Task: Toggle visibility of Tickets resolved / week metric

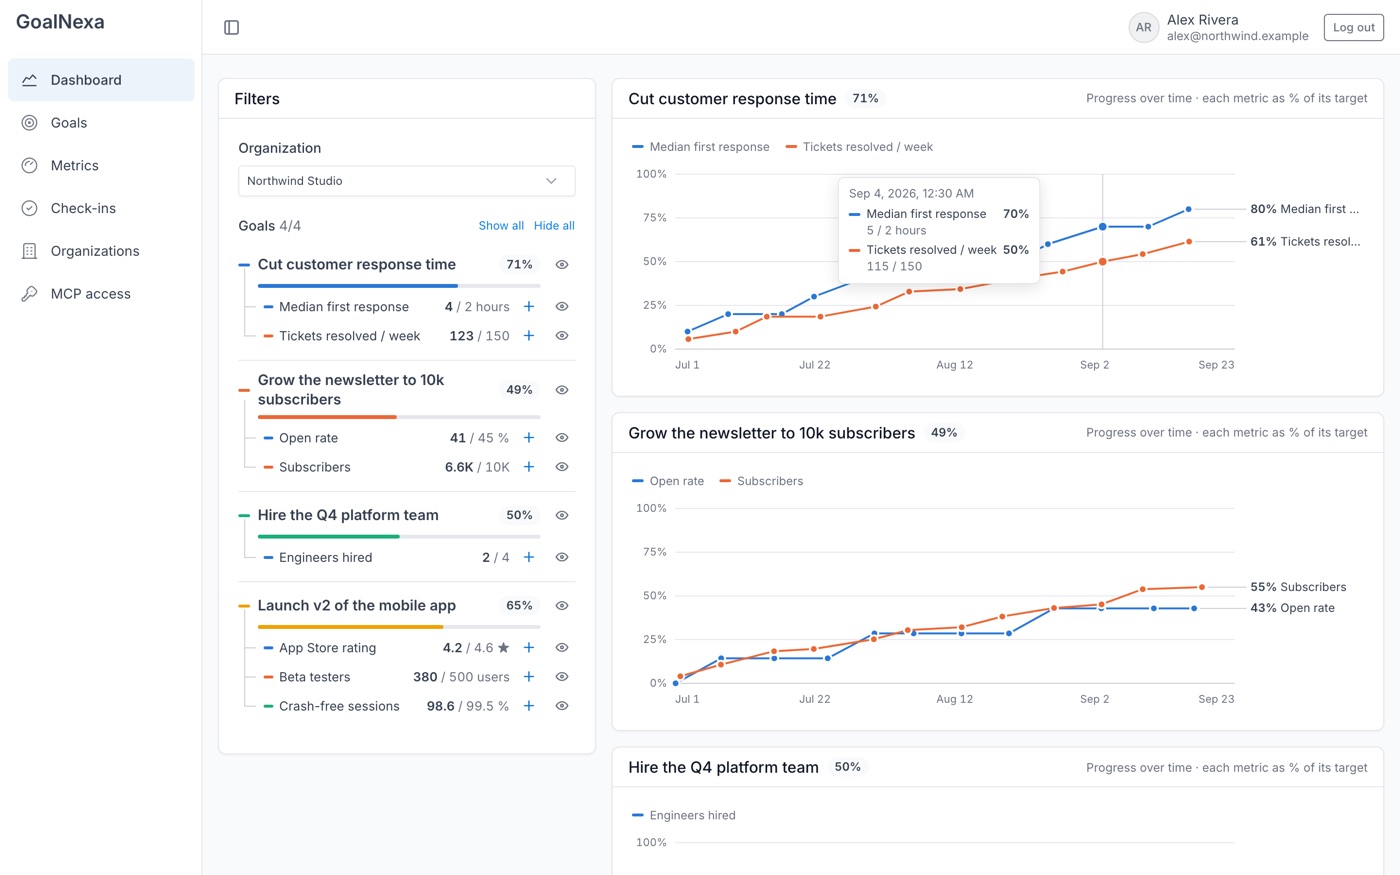Action: [562, 336]
